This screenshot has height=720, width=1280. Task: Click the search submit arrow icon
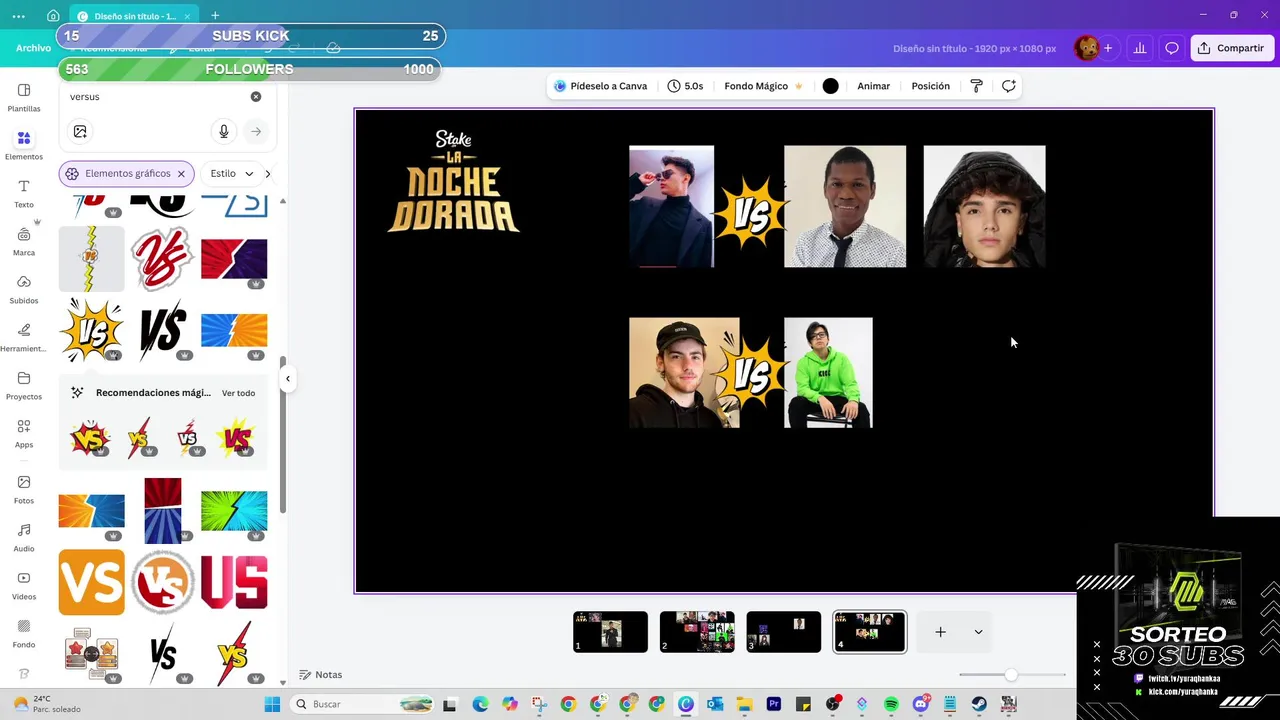pos(256,131)
